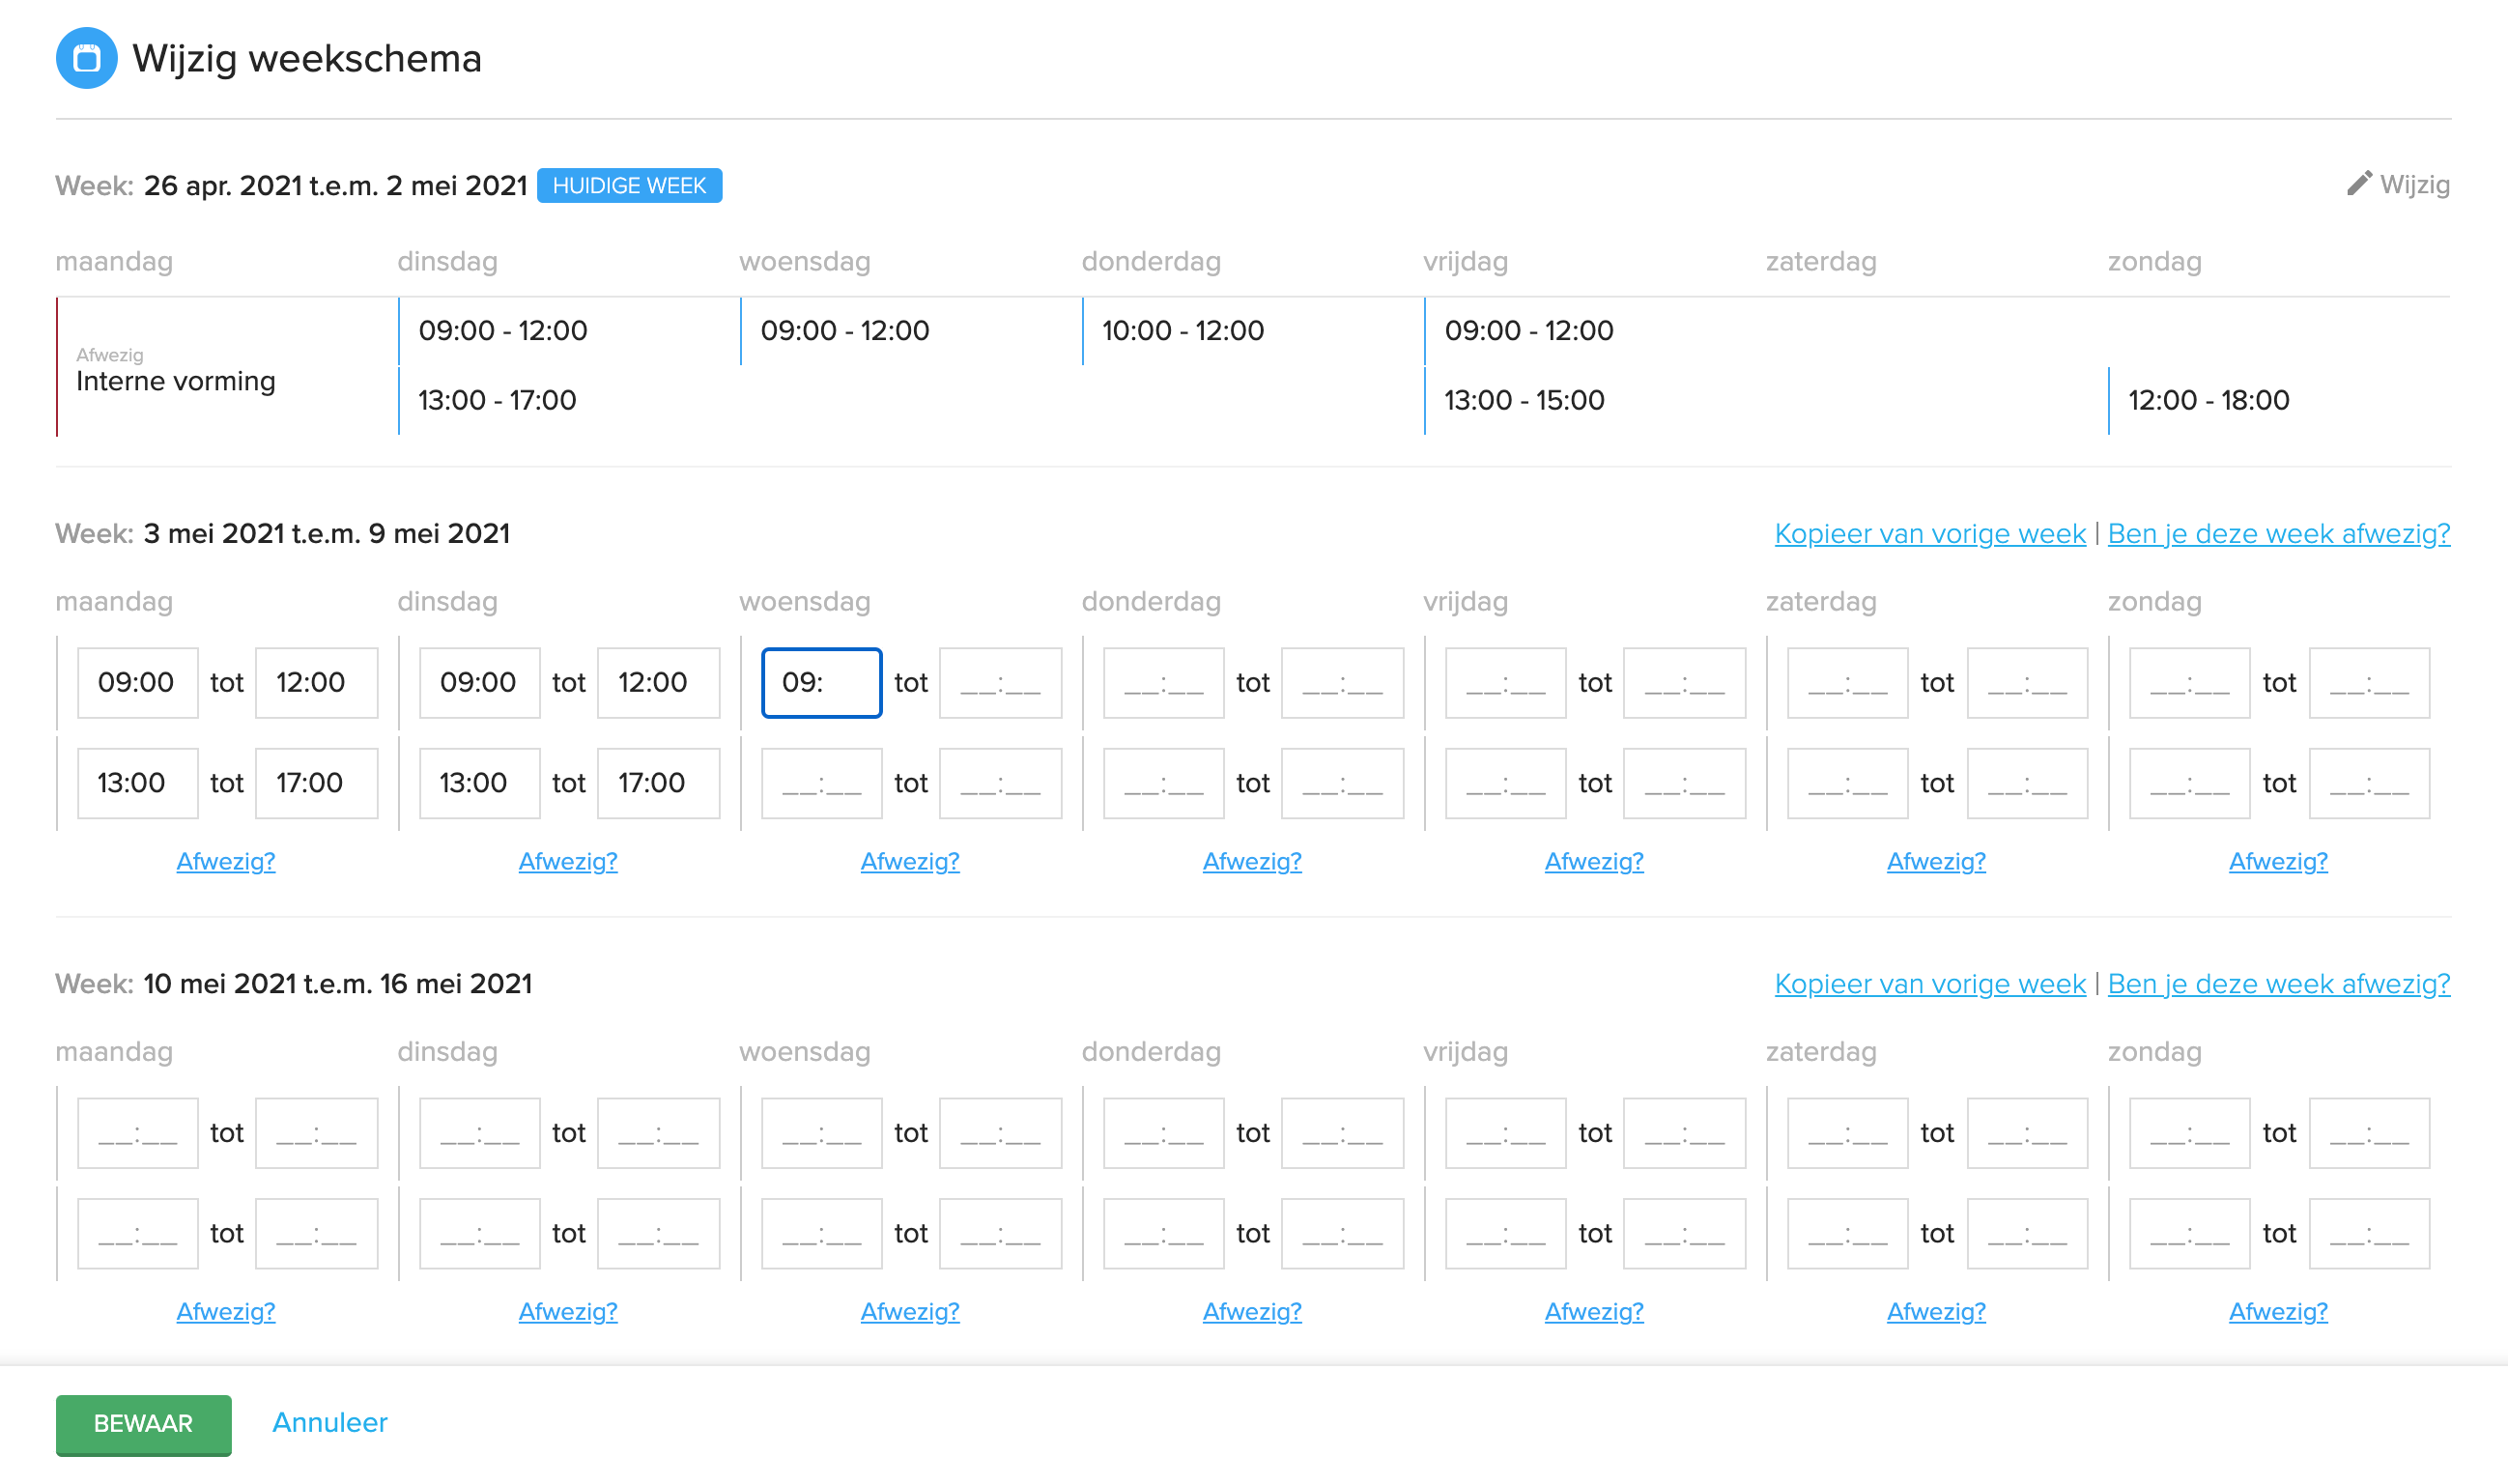Select the focused woensdag 09: input field

tap(821, 683)
